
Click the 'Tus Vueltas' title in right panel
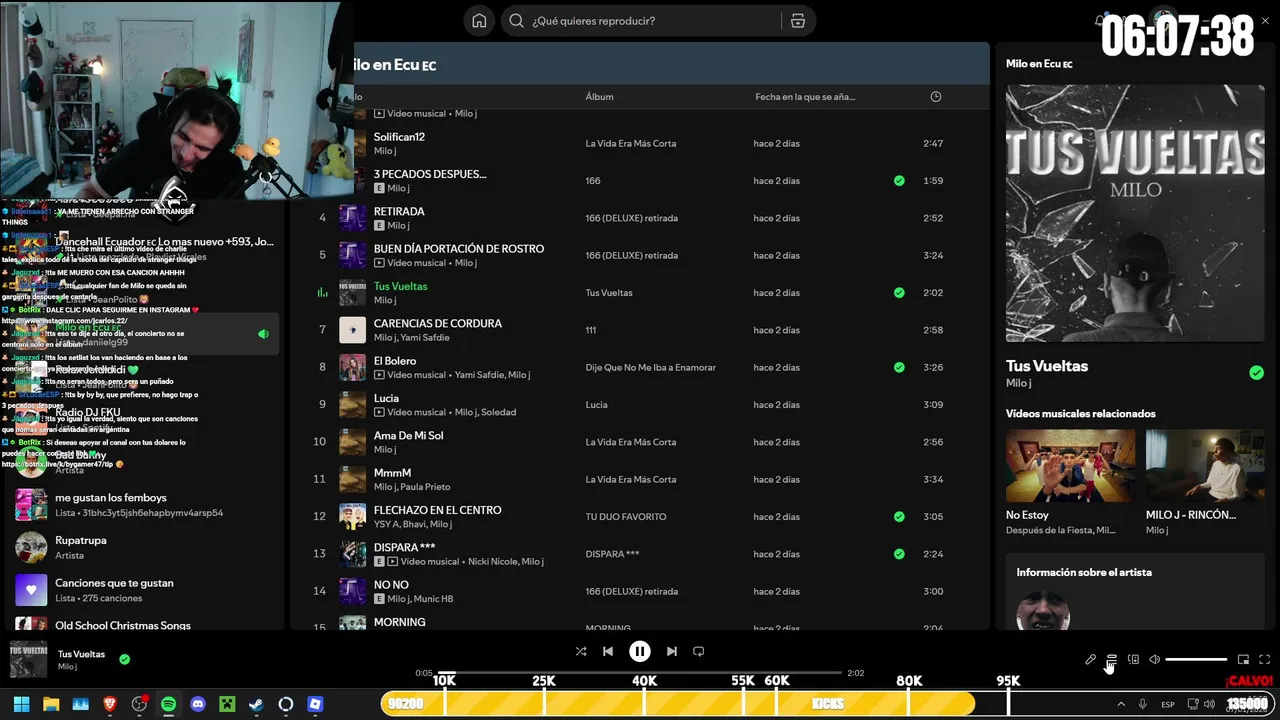pos(1046,366)
